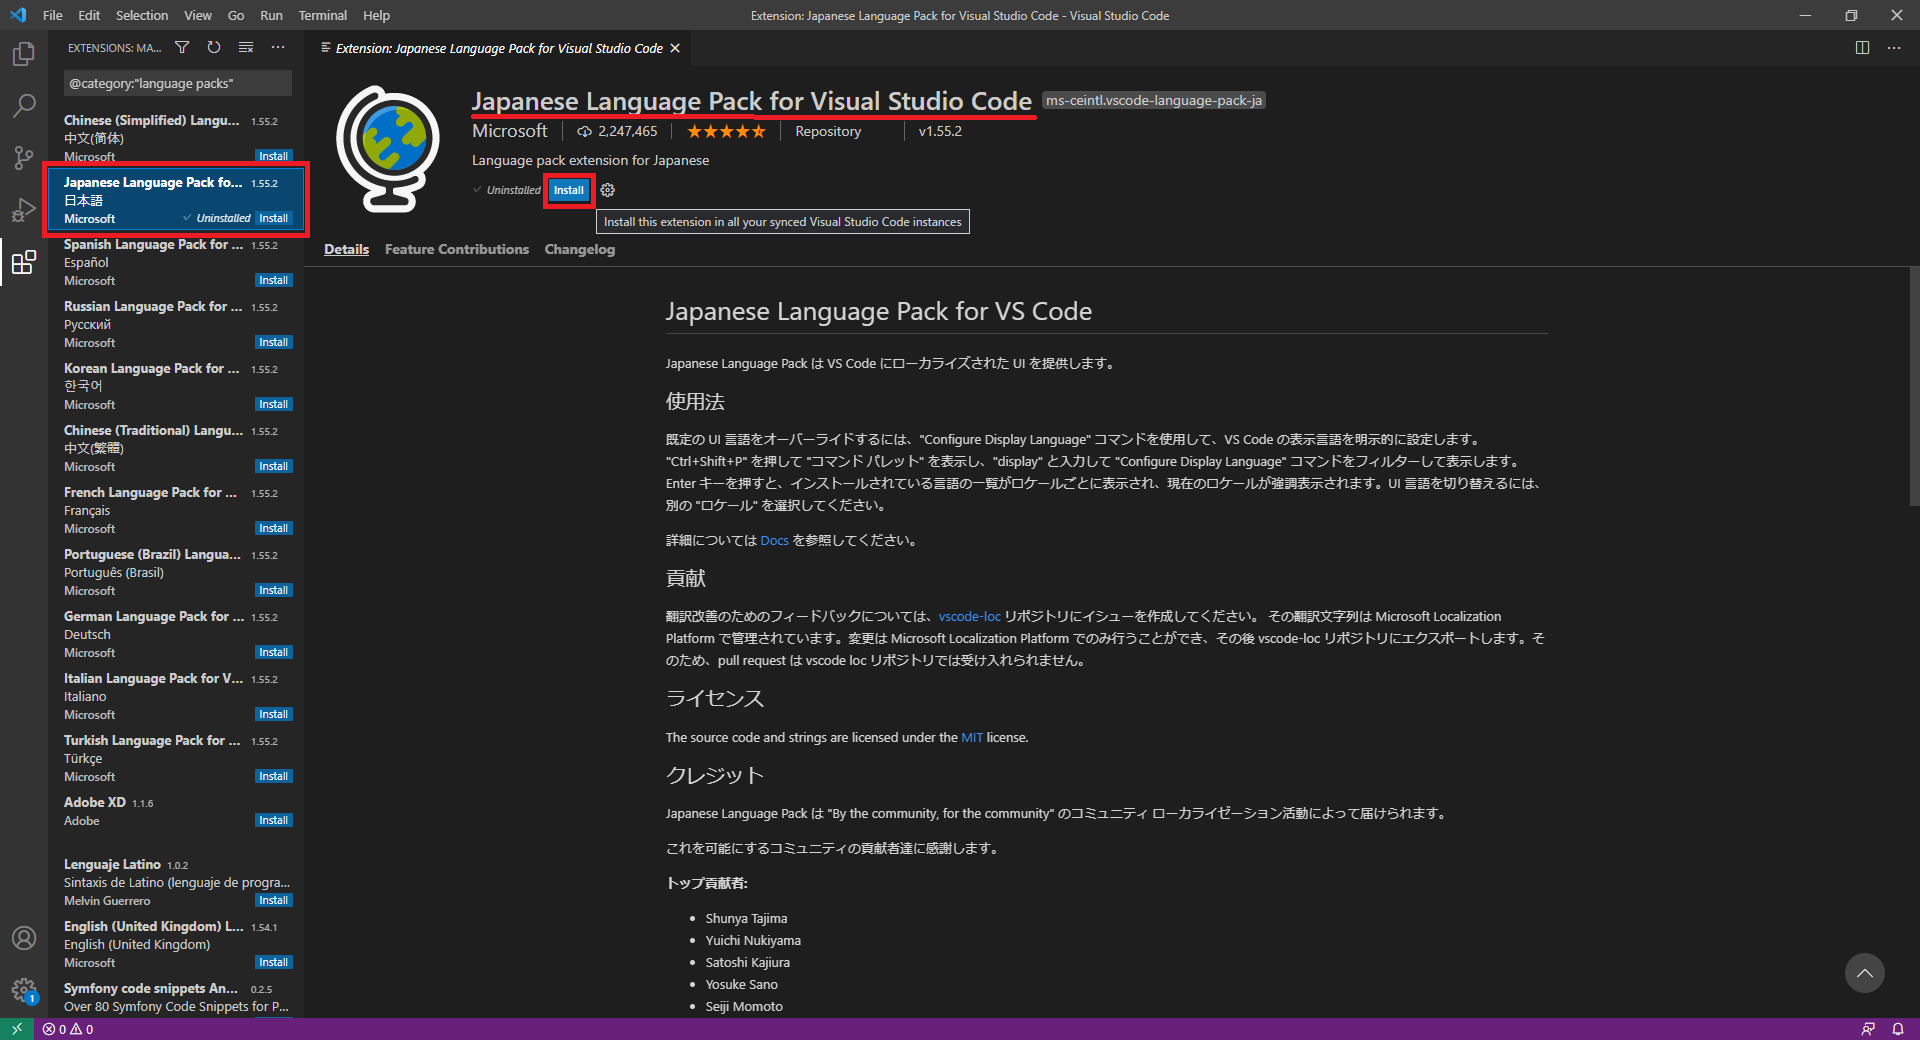Open the Go menu
The height and width of the screenshot is (1040, 1920).
tap(236, 15)
